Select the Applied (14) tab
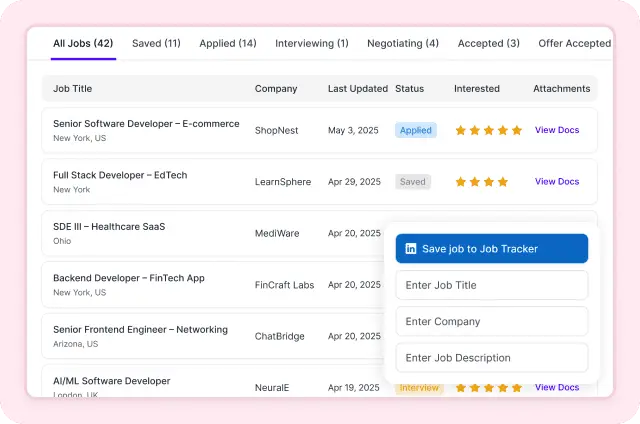Screen dimensions: 640x424 (227, 43)
